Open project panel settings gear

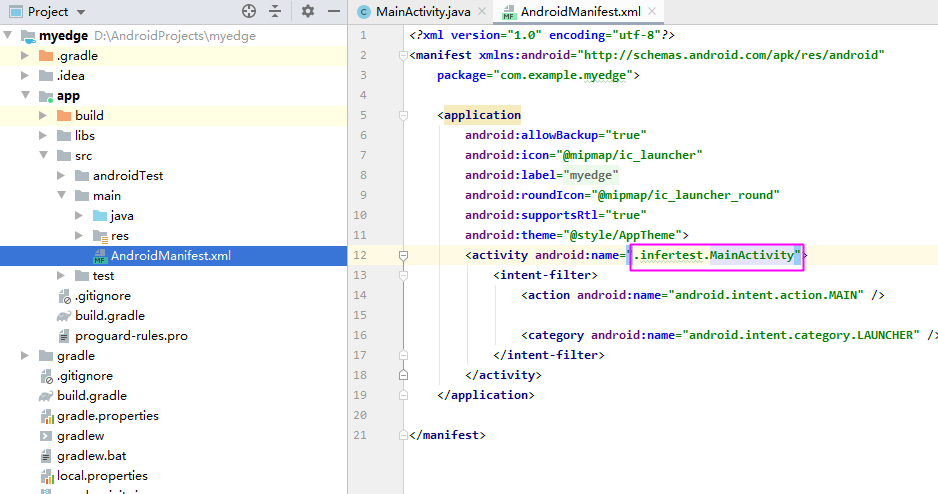[x=307, y=11]
